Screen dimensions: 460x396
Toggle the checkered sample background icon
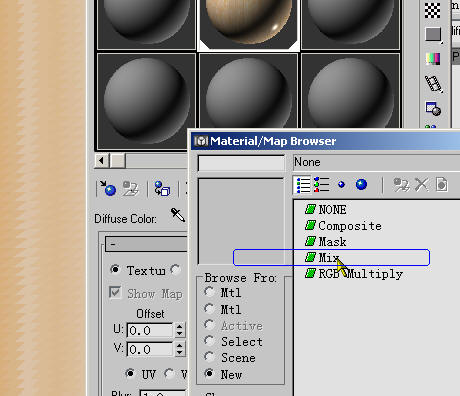pos(432,10)
